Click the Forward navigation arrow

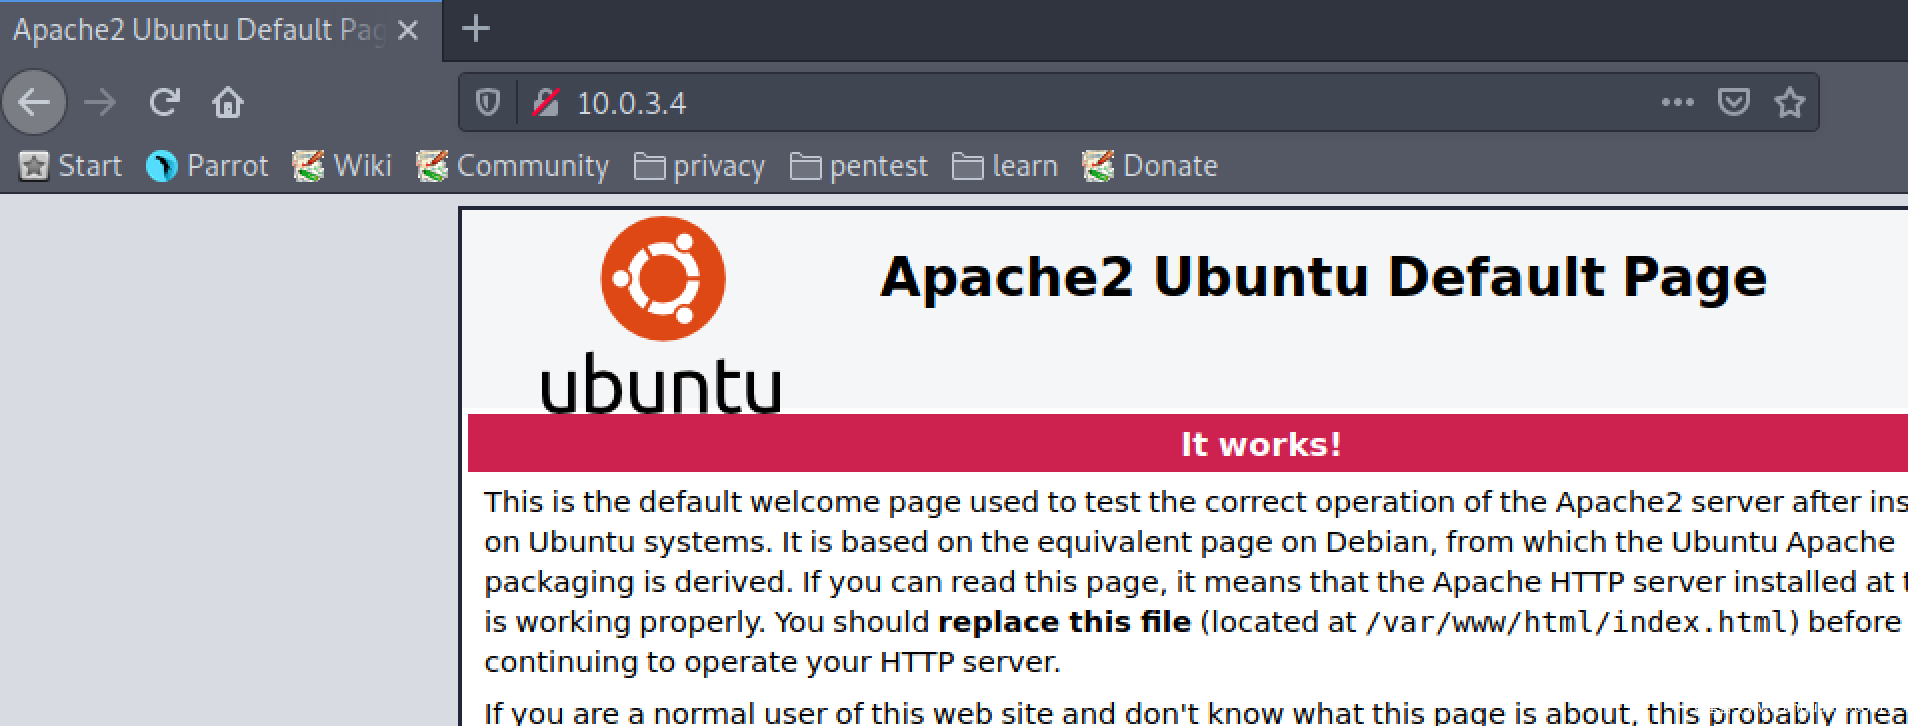click(100, 102)
